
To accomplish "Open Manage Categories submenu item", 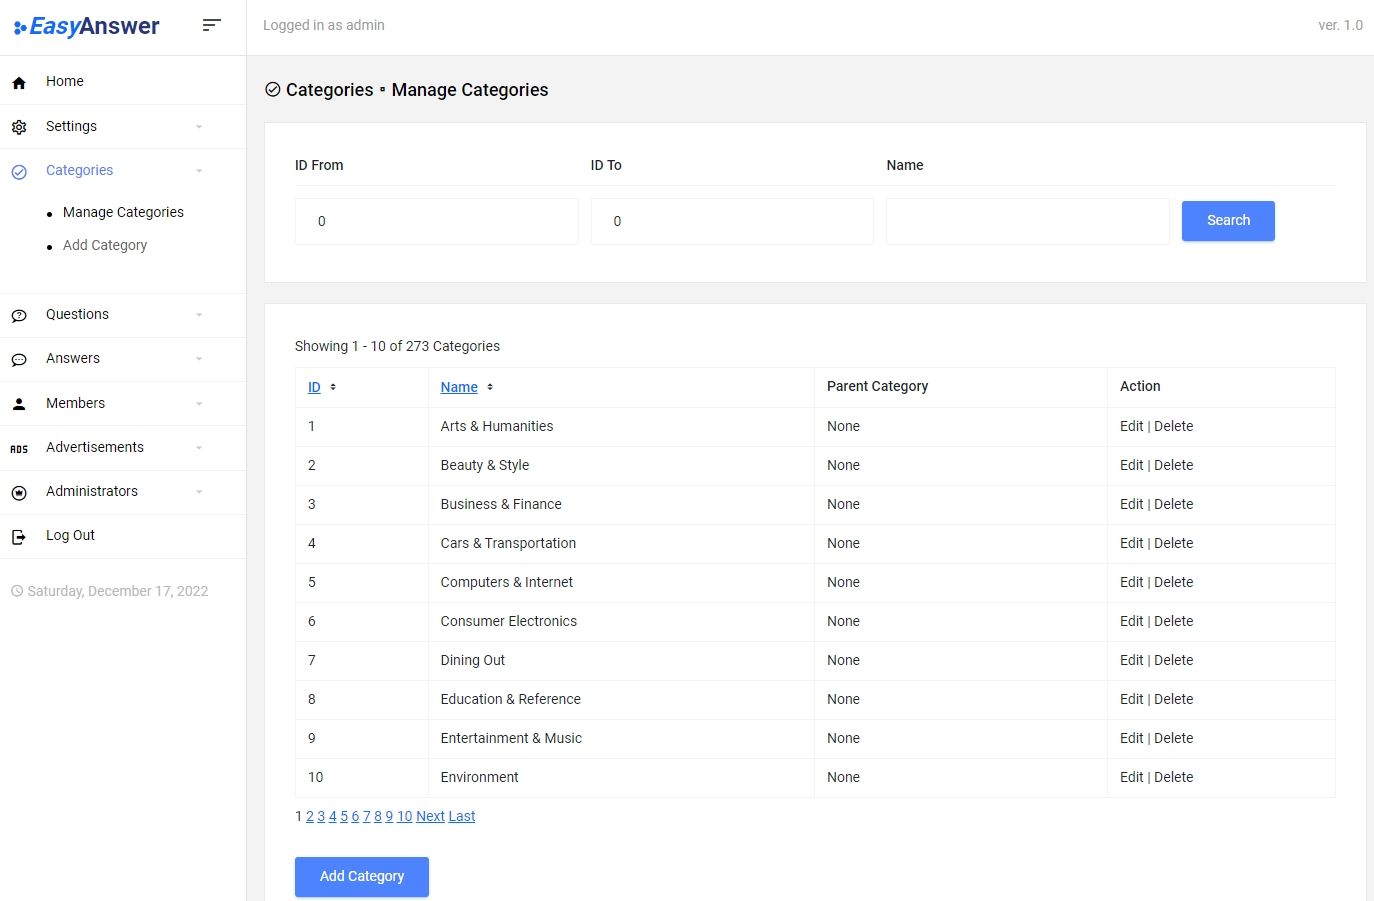I will point(123,212).
